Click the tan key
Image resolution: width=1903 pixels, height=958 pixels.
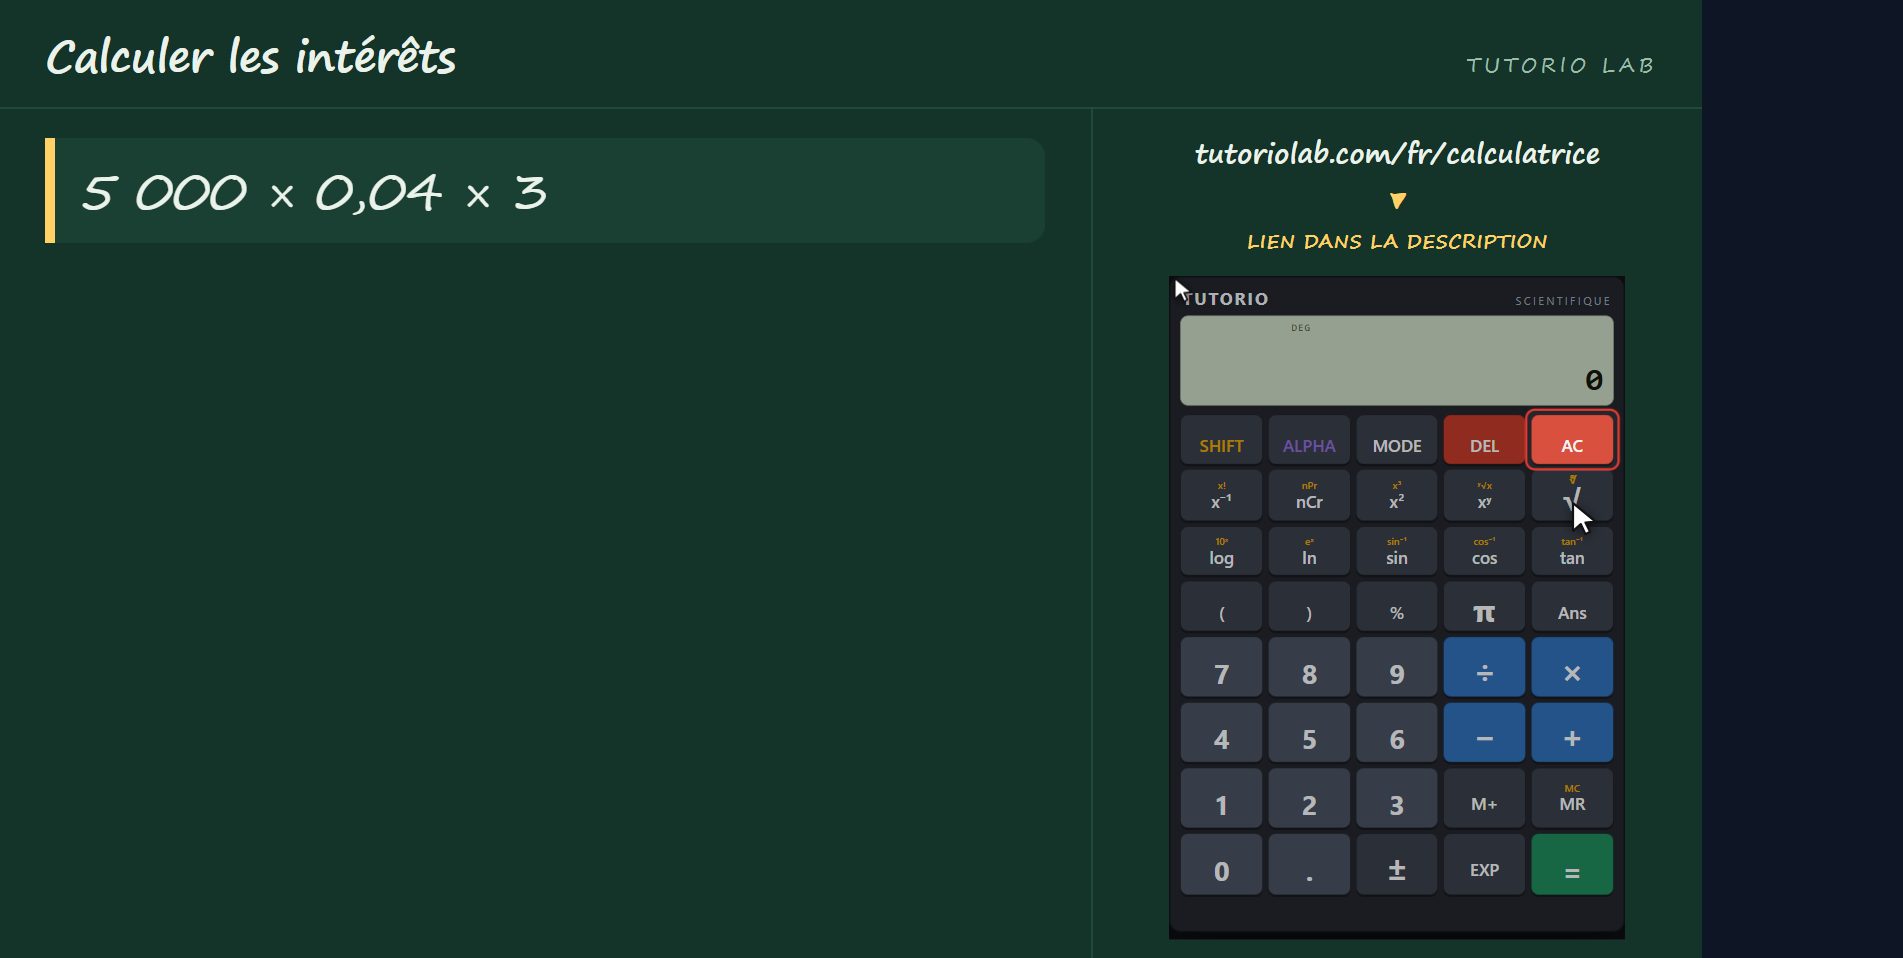[x=1572, y=551]
